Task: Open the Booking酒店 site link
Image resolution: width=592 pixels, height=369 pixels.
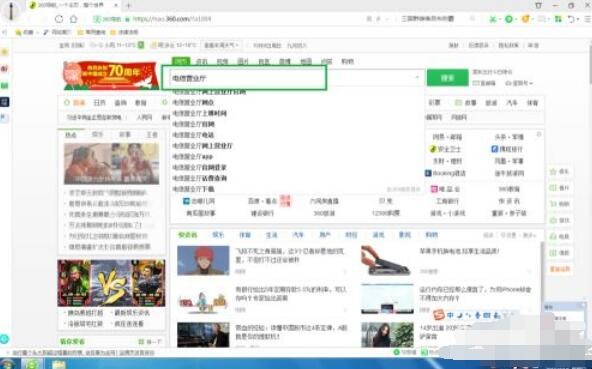Action: (445, 173)
